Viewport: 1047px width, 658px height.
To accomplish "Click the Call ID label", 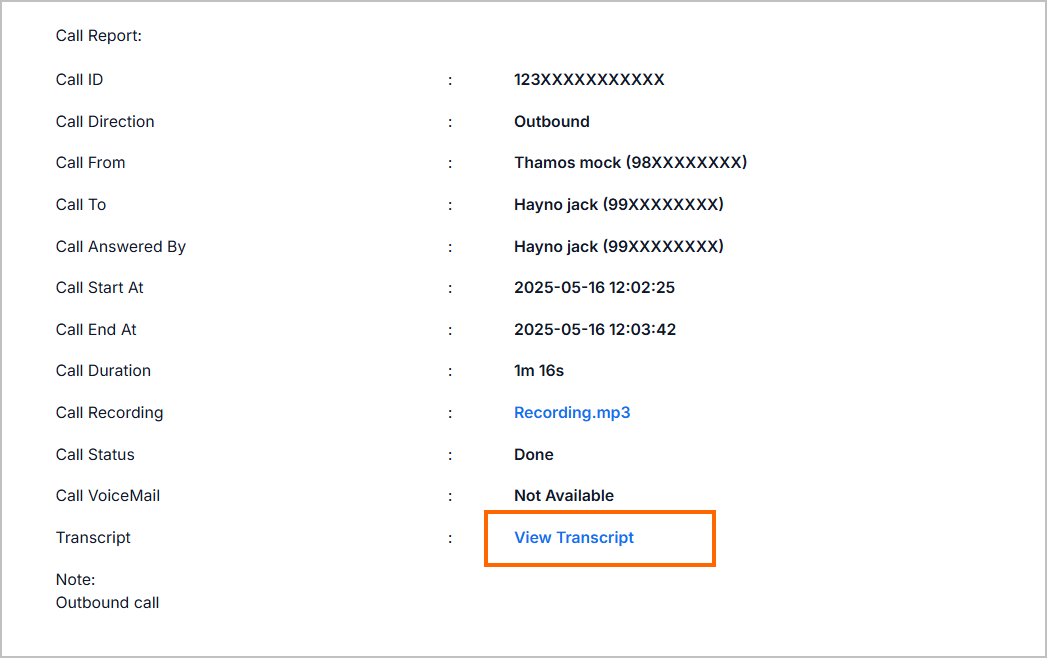I will tap(79, 79).
